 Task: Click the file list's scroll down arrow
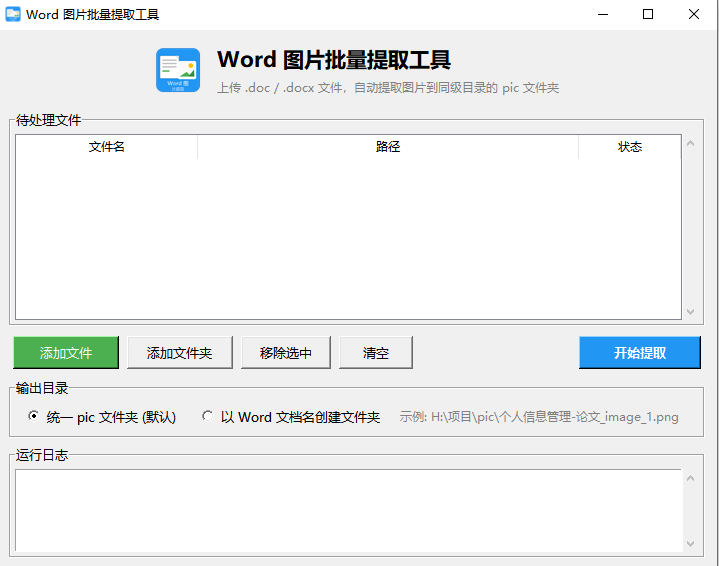point(691,312)
